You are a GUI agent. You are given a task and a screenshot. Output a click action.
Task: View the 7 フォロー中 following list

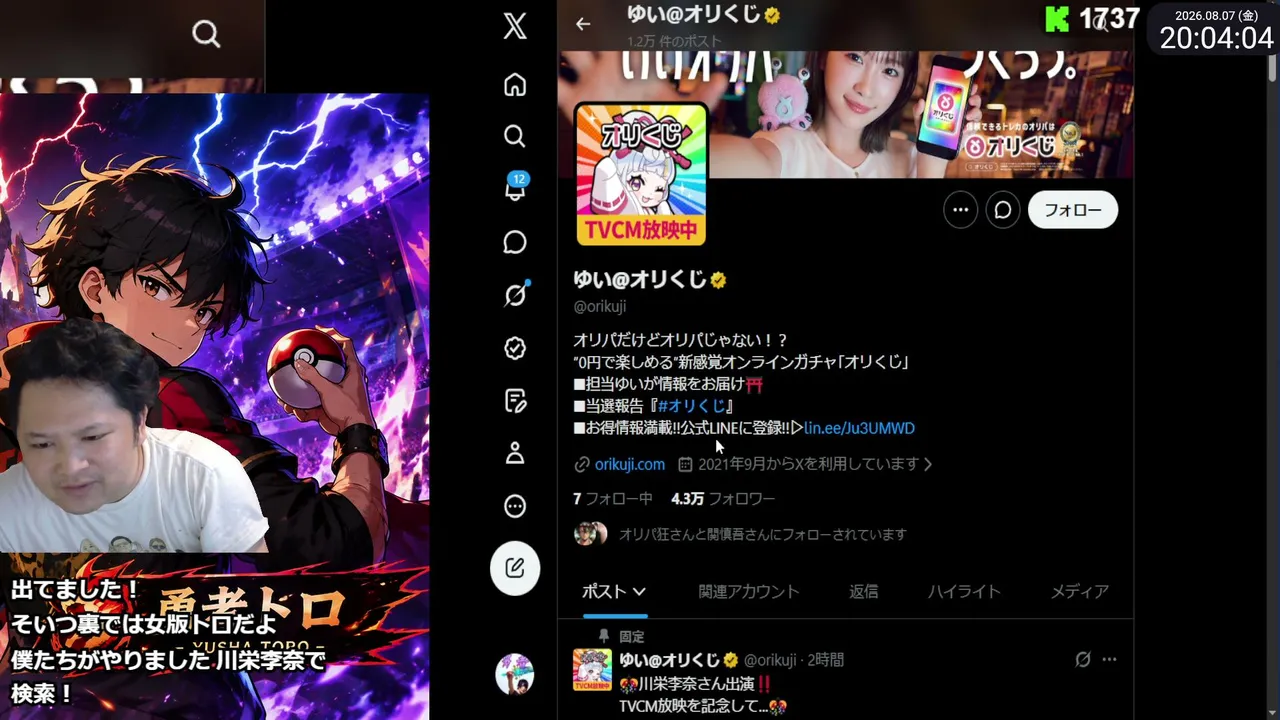click(x=612, y=499)
